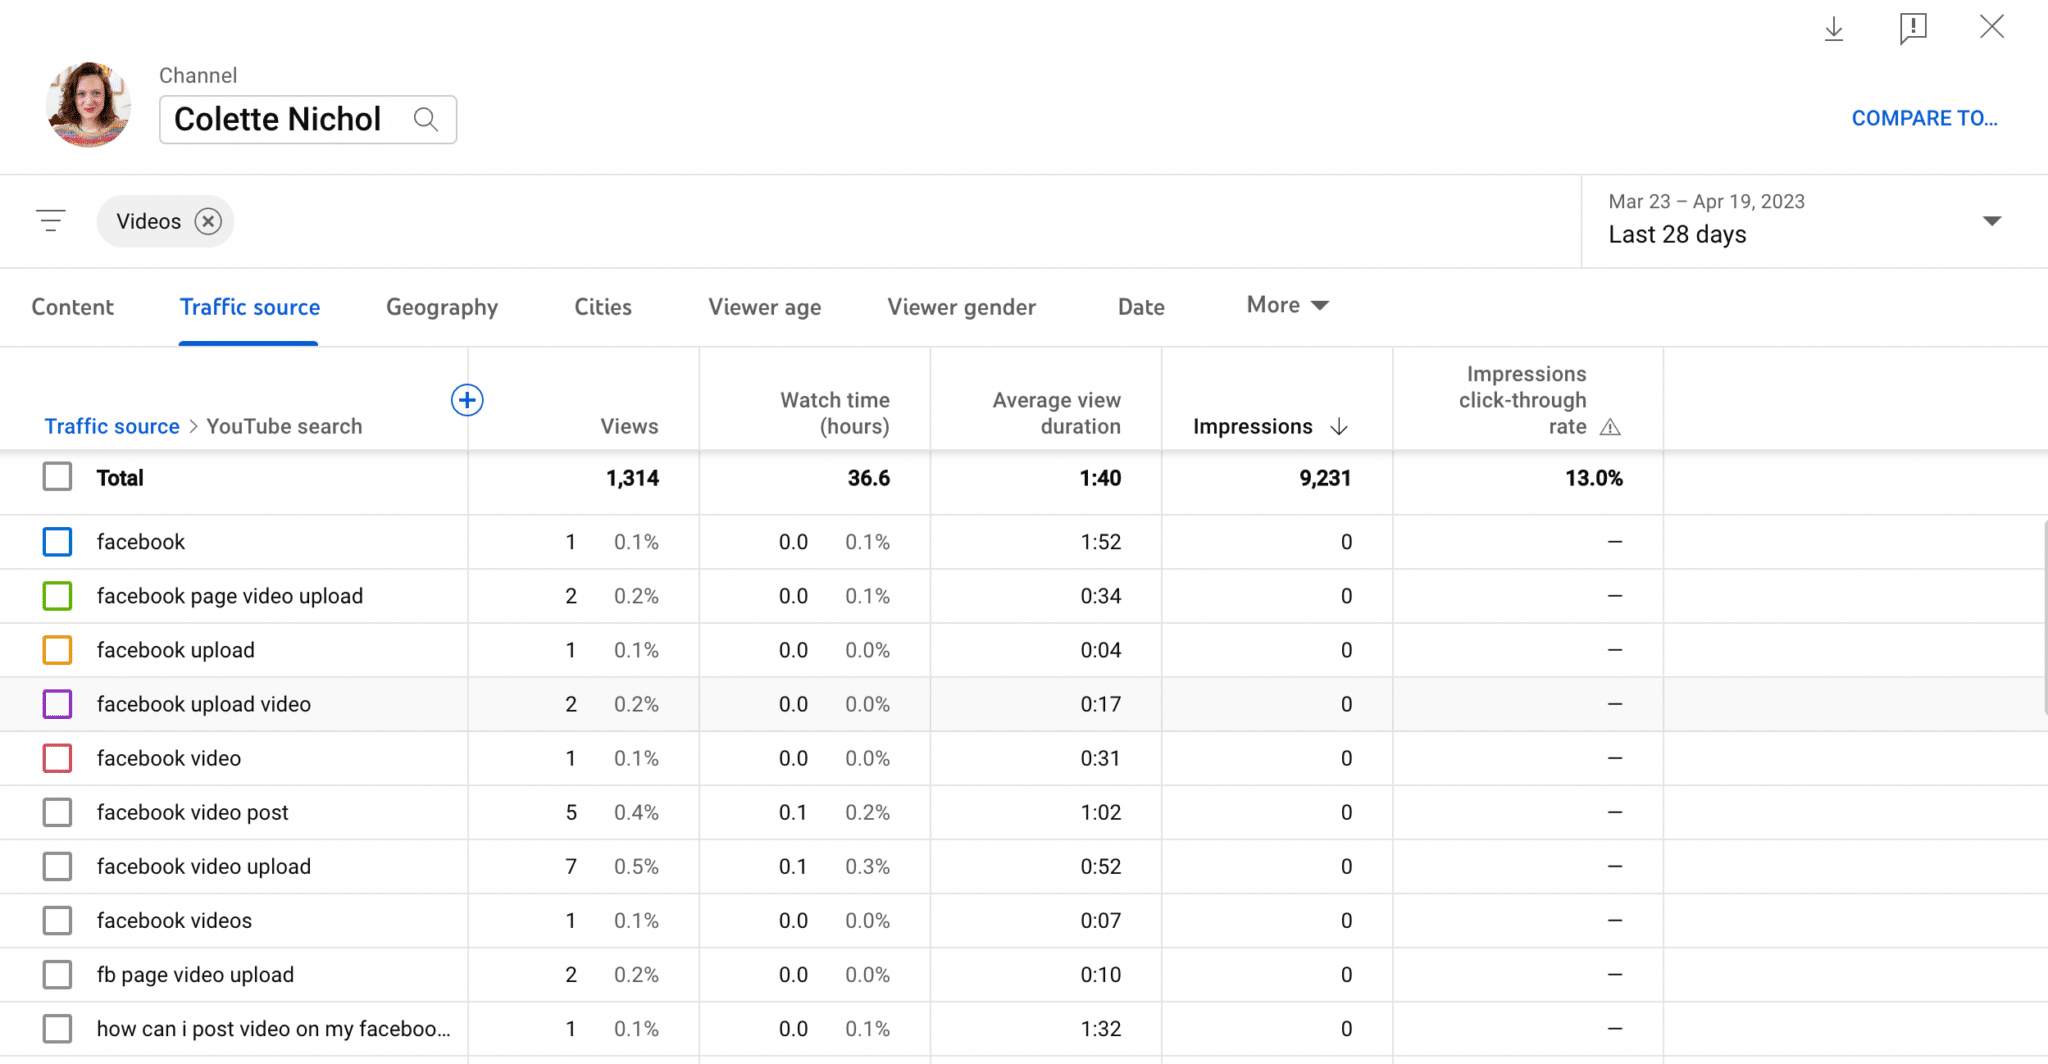Image resolution: width=2048 pixels, height=1064 pixels.
Task: Add a metric with the plus icon
Action: (467, 400)
